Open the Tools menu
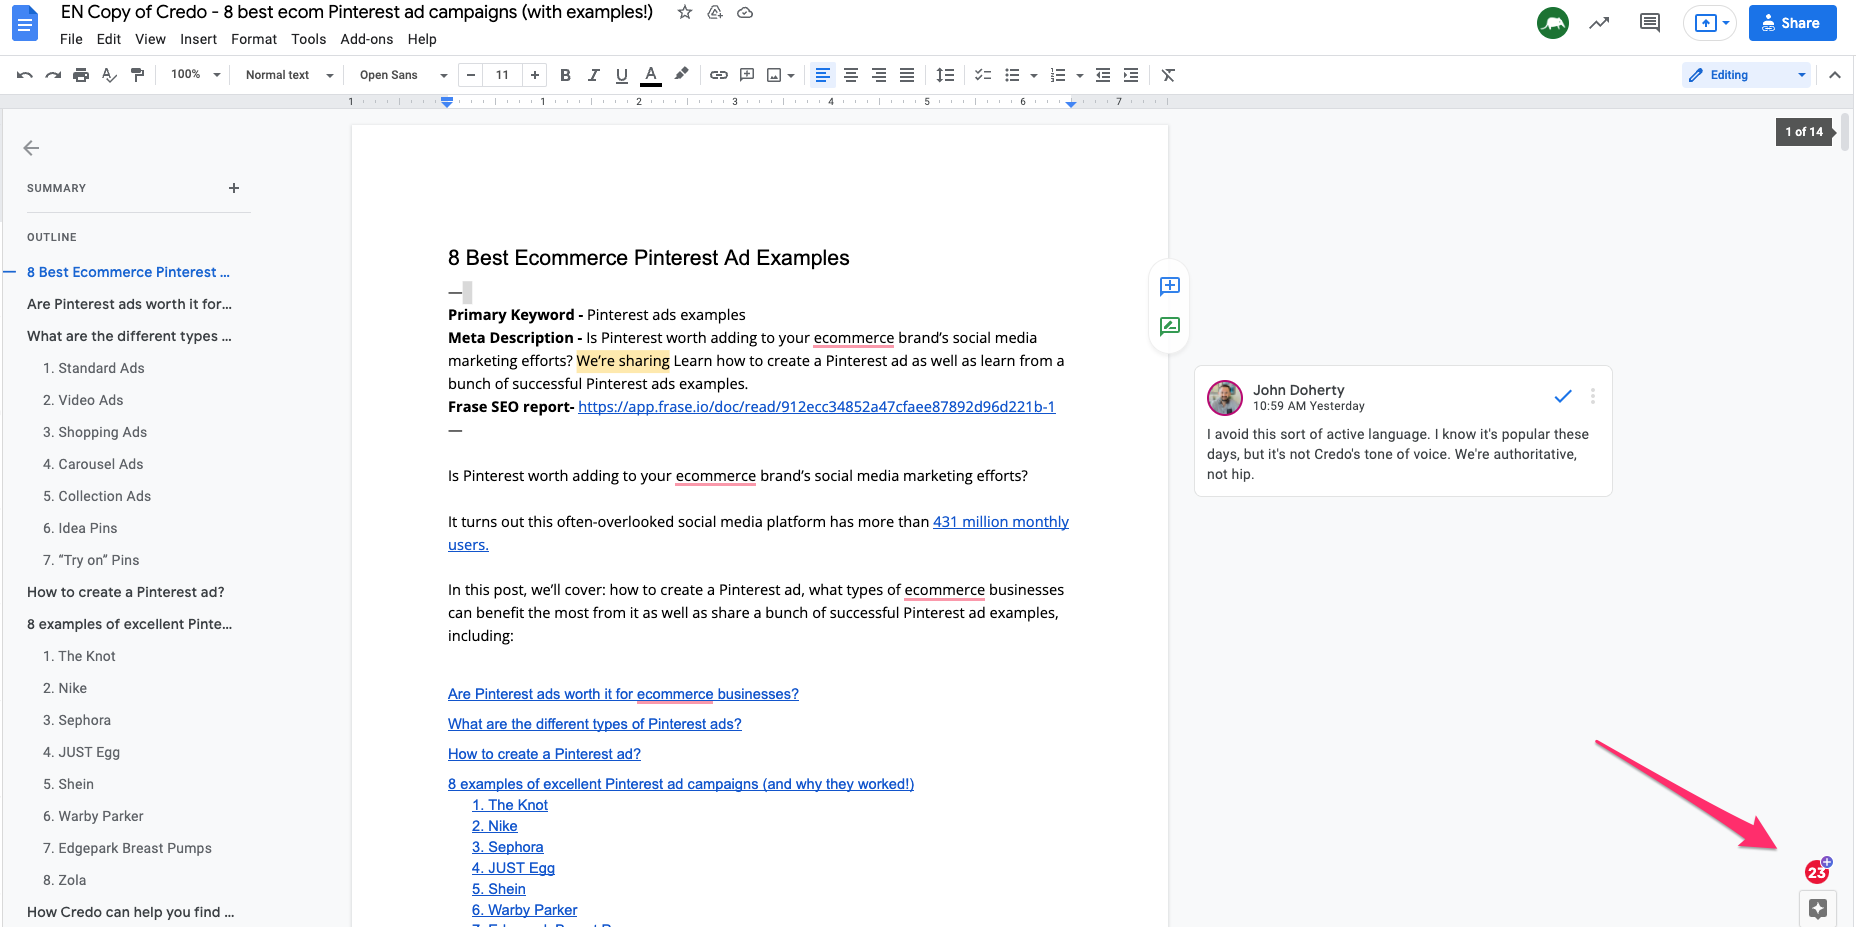The image size is (1856, 927). [308, 39]
